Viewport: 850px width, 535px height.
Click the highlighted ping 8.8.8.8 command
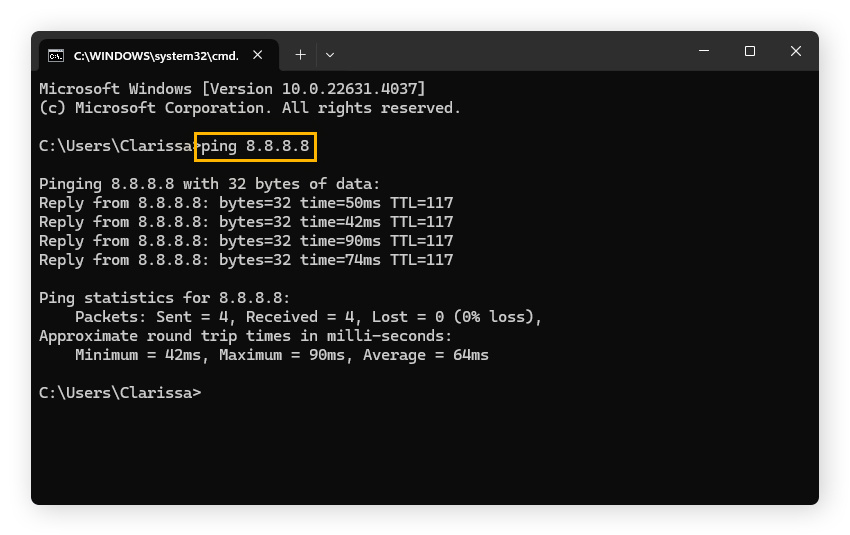(x=256, y=146)
